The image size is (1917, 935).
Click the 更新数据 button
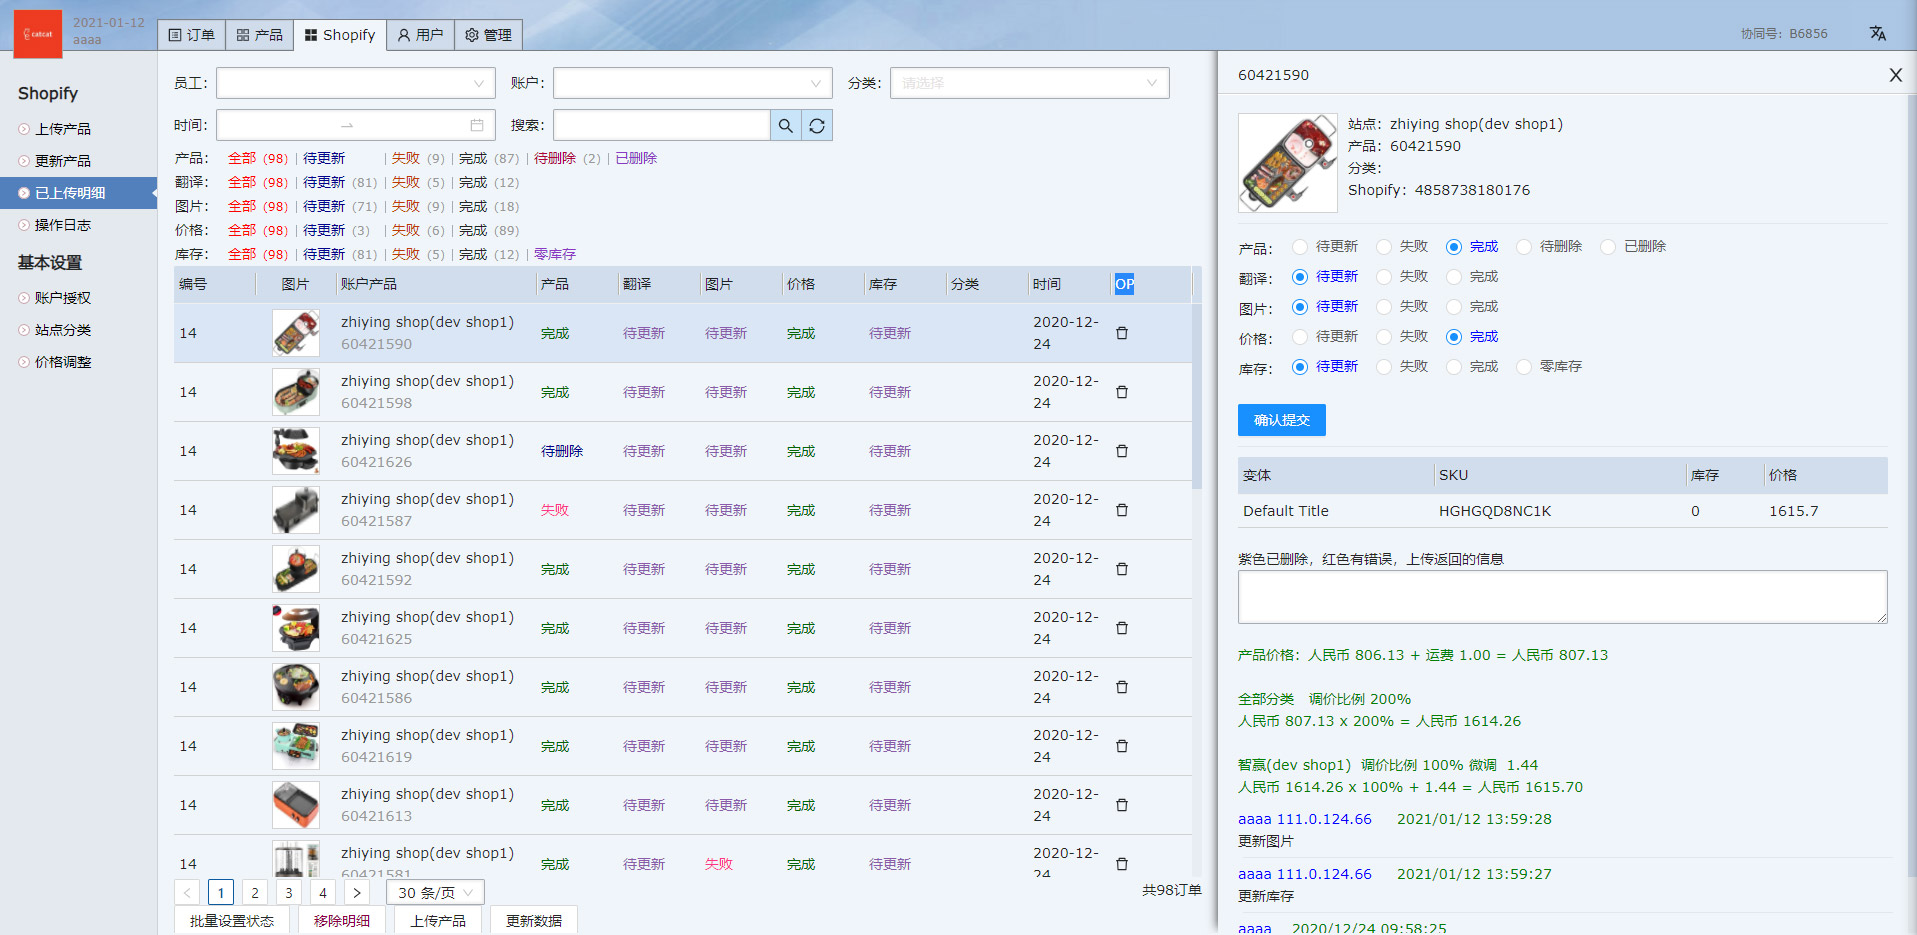point(534,921)
